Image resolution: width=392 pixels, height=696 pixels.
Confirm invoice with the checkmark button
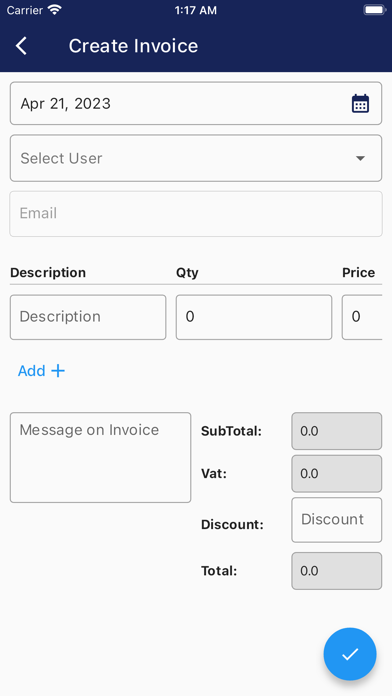(x=350, y=654)
